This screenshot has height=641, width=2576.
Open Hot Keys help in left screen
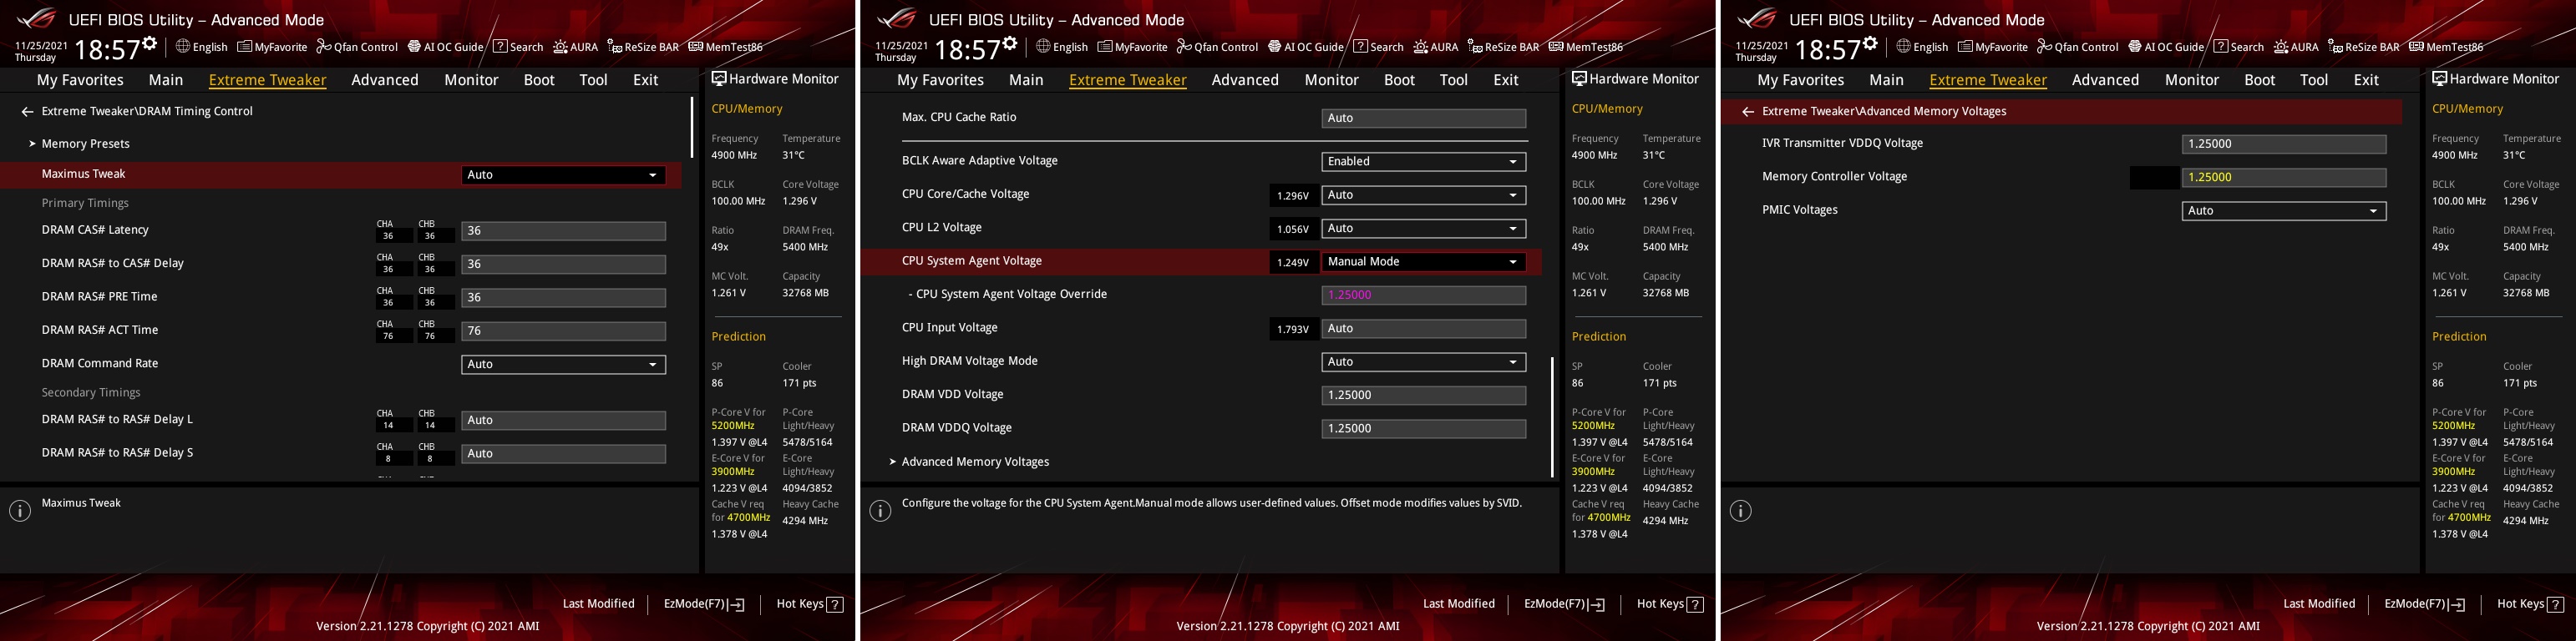coord(810,604)
